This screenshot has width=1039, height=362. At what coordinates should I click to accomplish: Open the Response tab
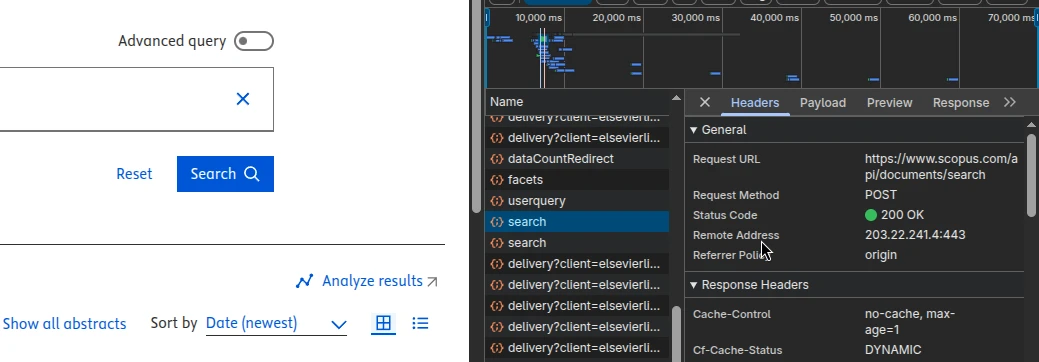961,103
